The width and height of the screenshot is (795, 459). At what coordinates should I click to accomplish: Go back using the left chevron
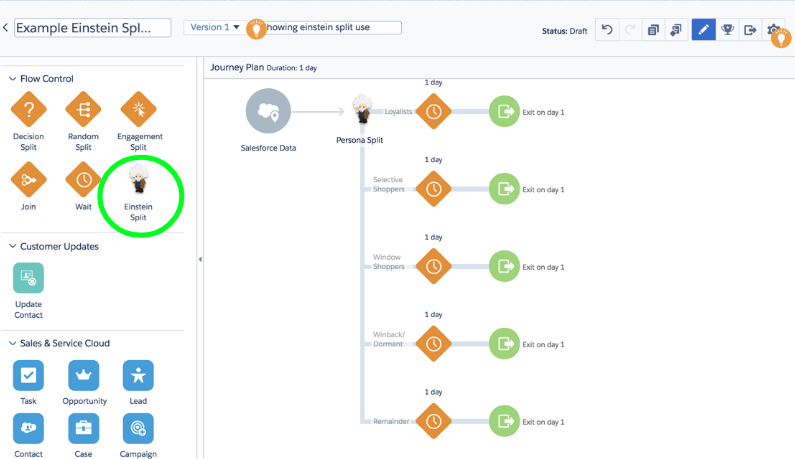pos(5,28)
